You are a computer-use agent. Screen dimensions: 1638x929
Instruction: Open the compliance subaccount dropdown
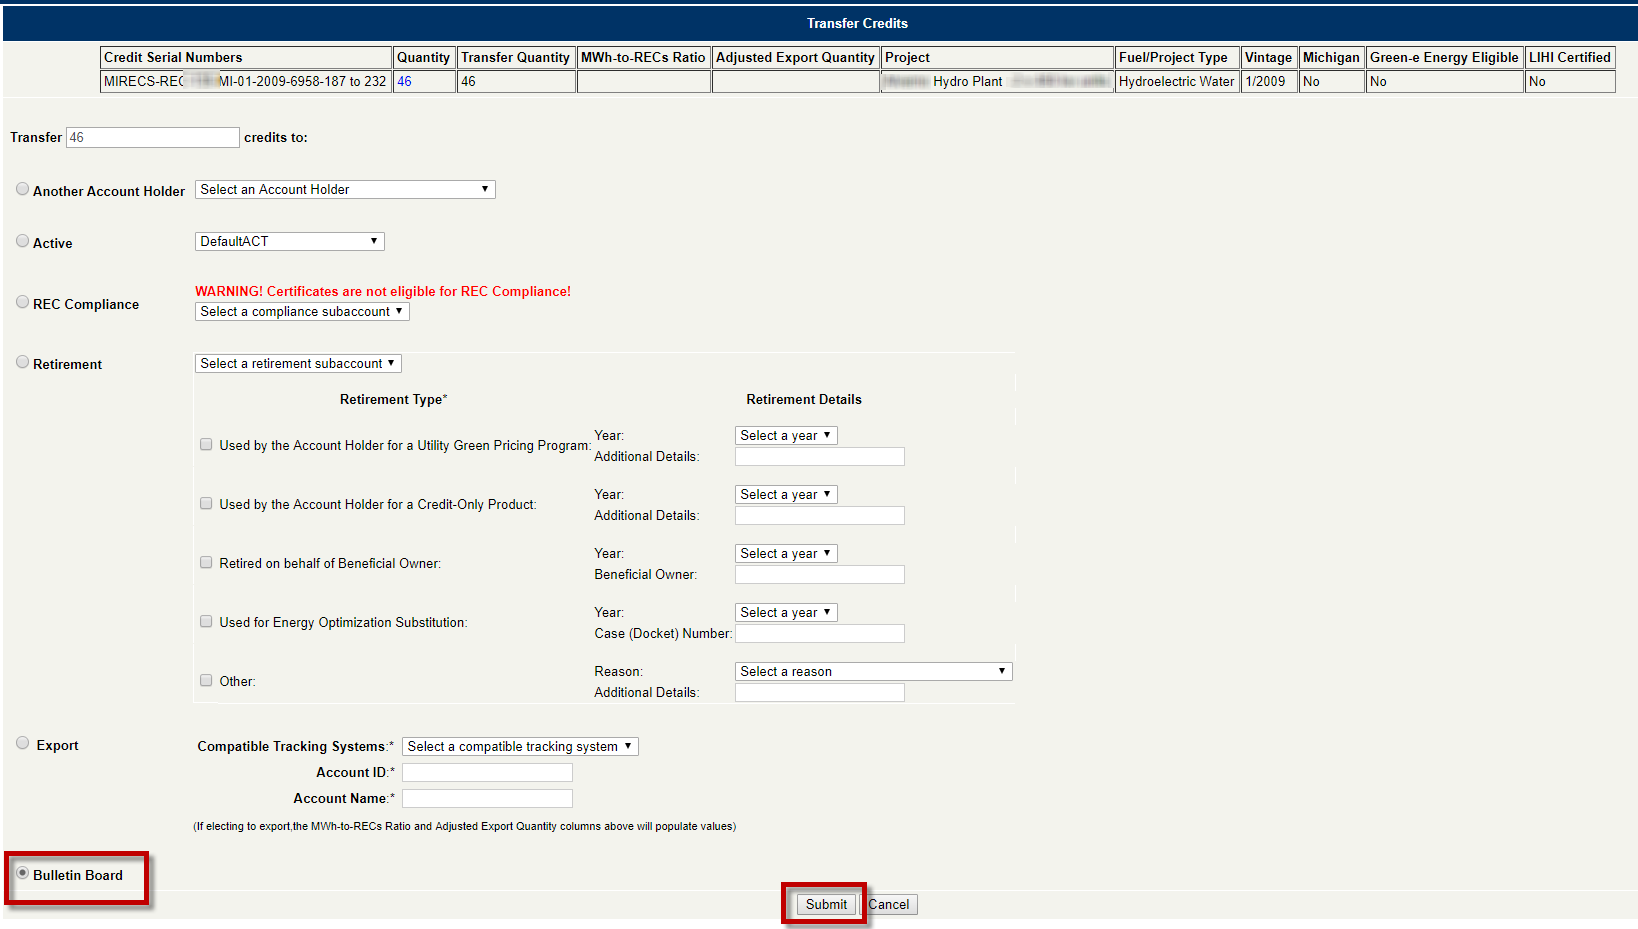click(x=302, y=312)
